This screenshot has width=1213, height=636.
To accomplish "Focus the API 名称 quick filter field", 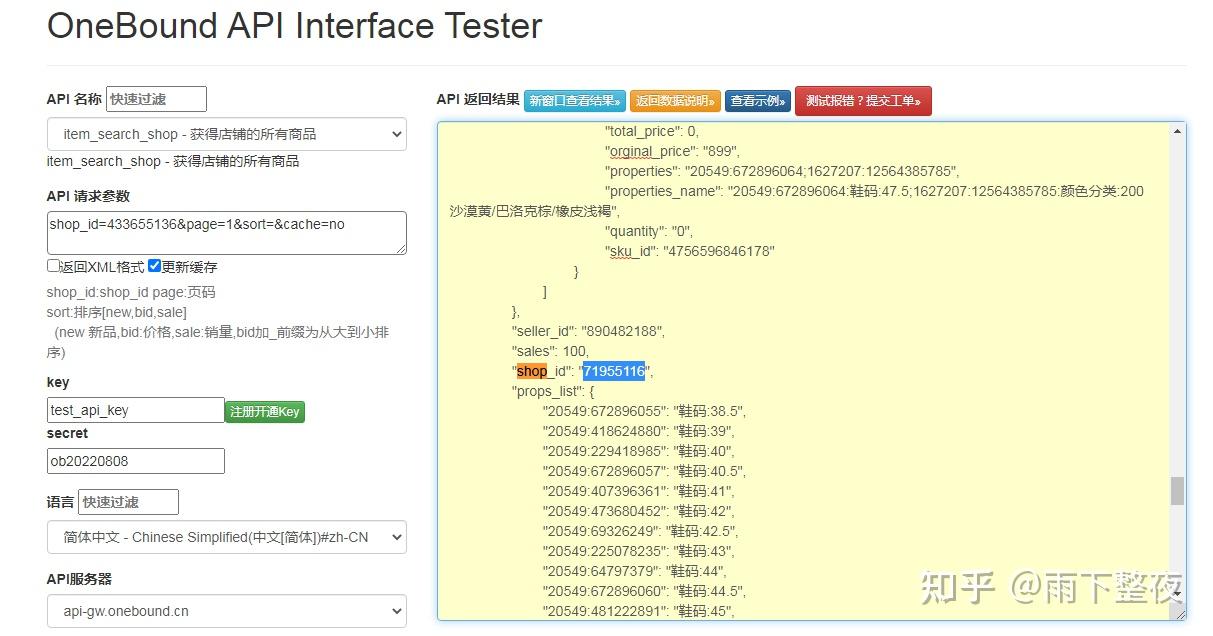I will [x=156, y=99].
